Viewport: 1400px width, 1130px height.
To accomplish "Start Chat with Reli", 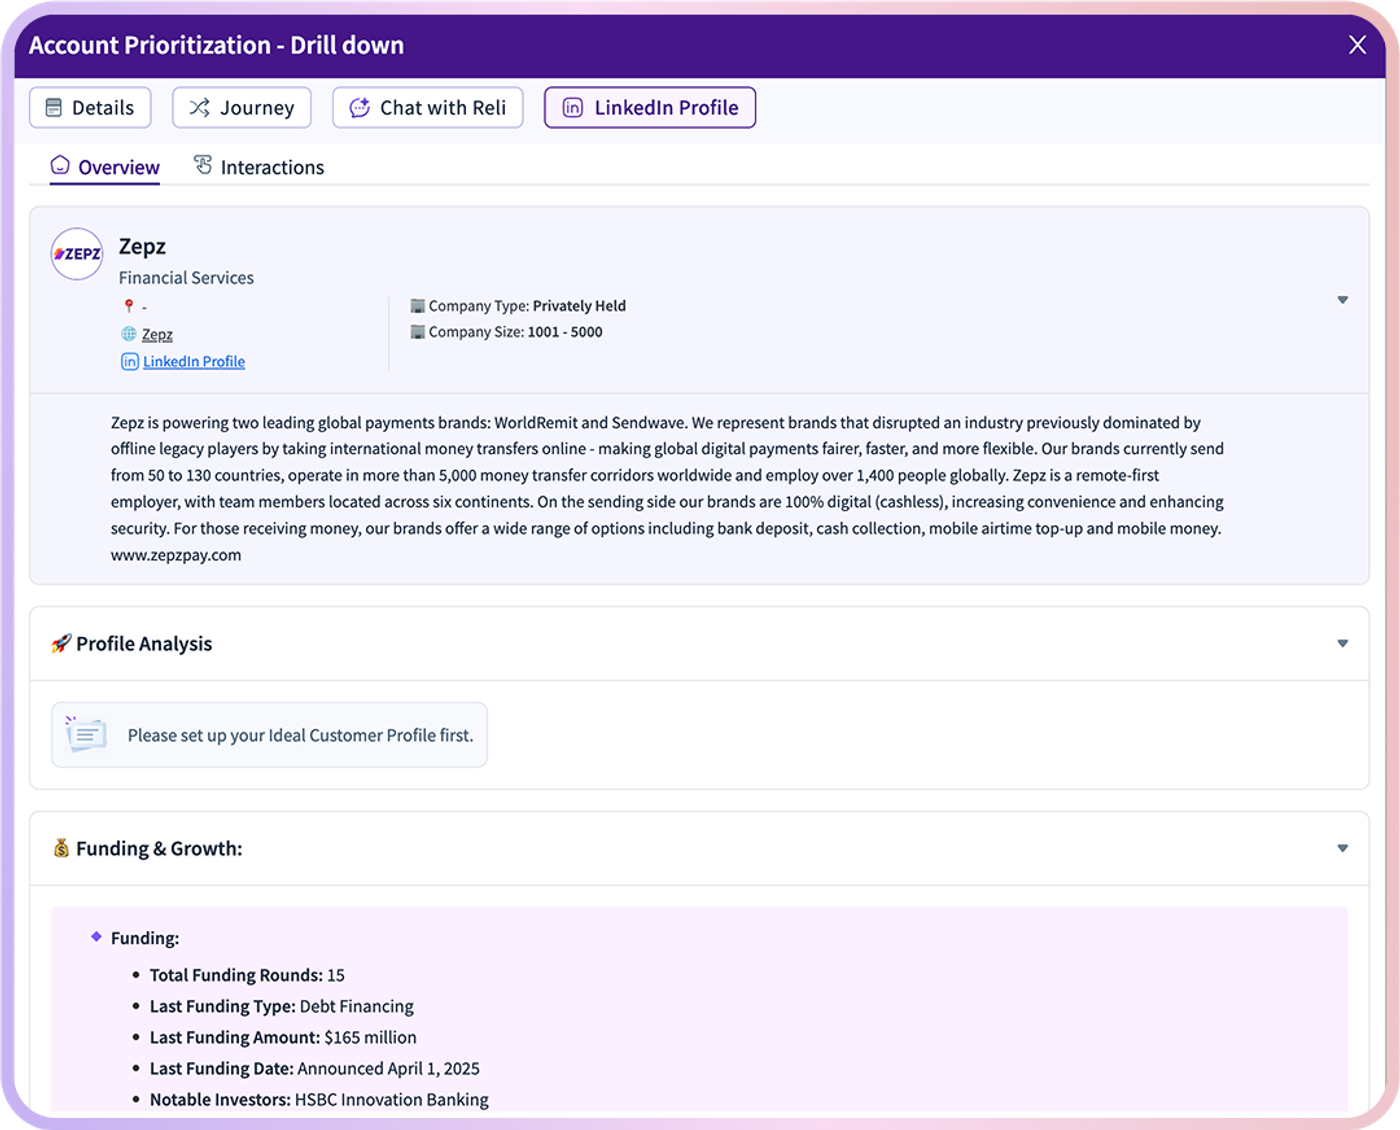I will [428, 108].
